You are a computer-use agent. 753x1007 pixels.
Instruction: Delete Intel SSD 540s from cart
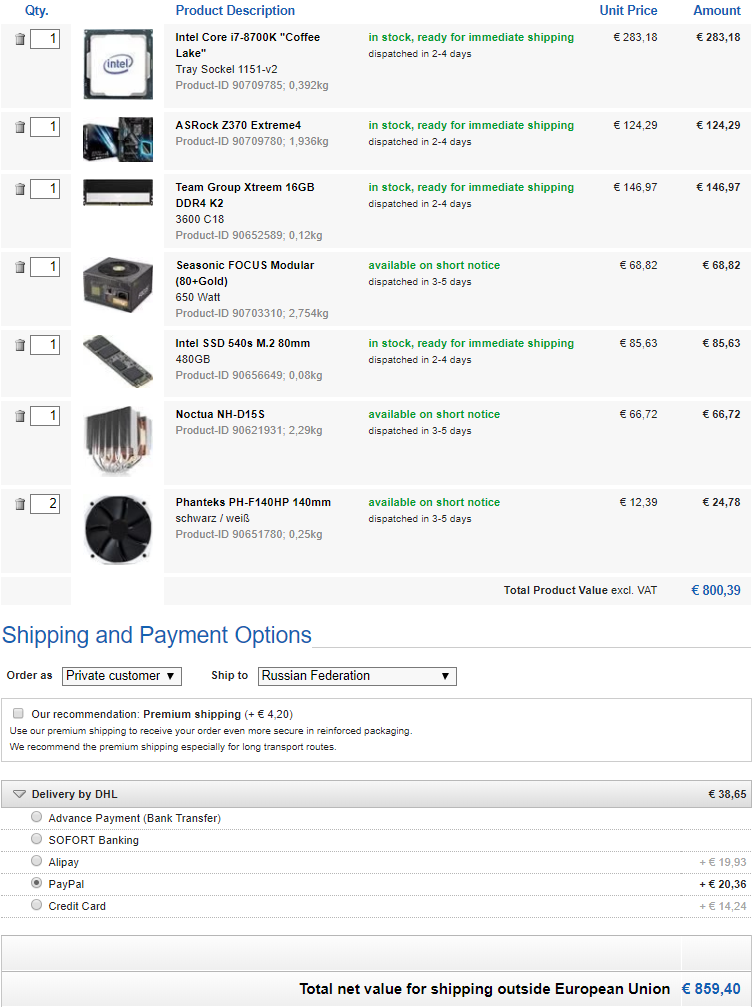pos(20,346)
